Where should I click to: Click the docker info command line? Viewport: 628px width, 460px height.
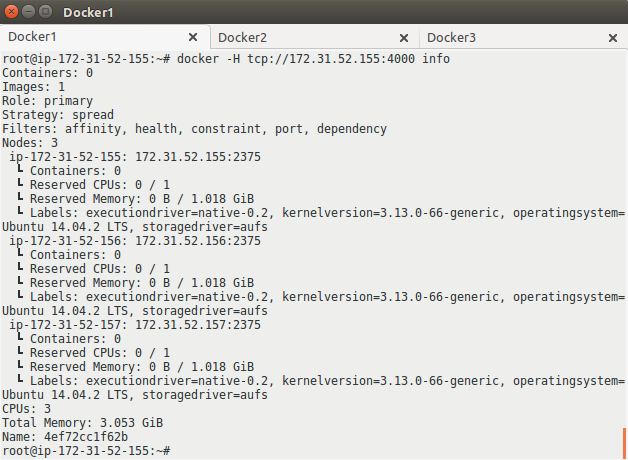point(226,59)
